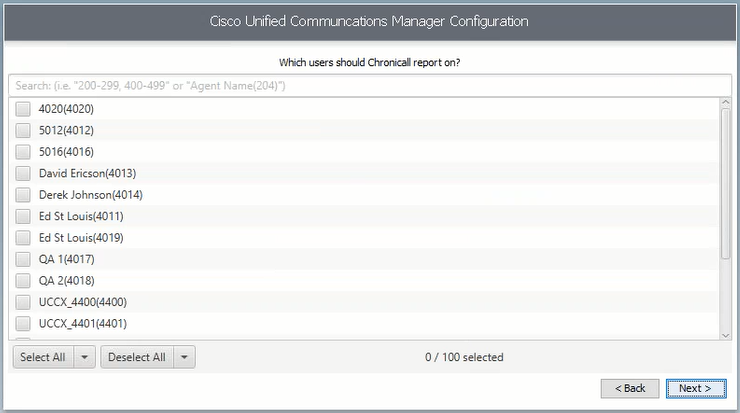The height and width of the screenshot is (413, 740).
Task: Go back with the < Back button
Action: 630,388
